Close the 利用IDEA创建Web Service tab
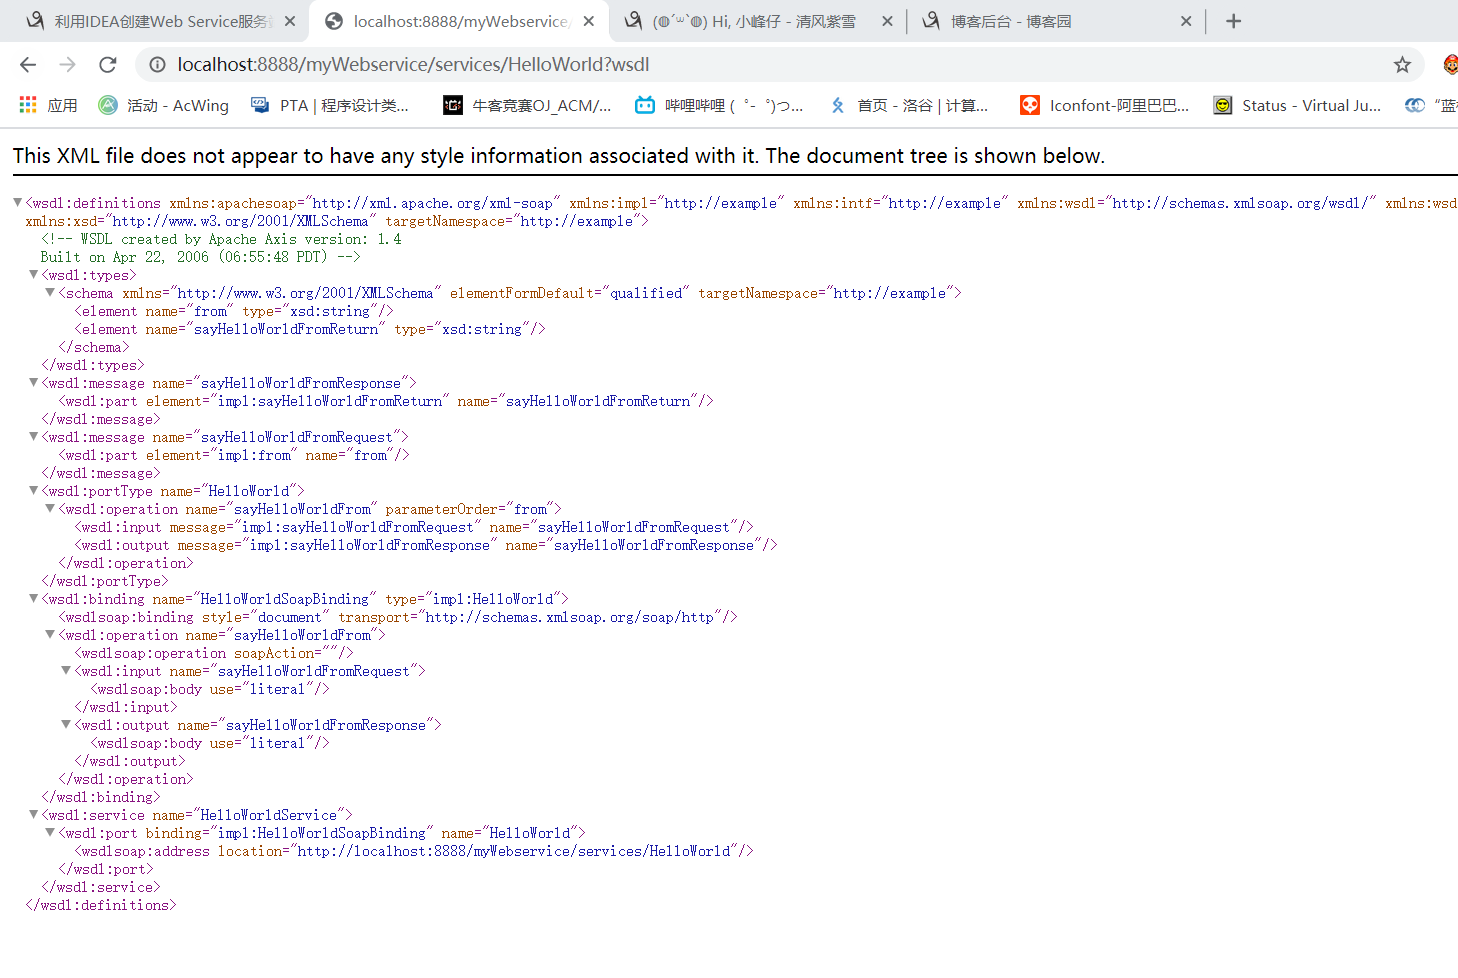Screen dimensions: 1458x978 [290, 21]
